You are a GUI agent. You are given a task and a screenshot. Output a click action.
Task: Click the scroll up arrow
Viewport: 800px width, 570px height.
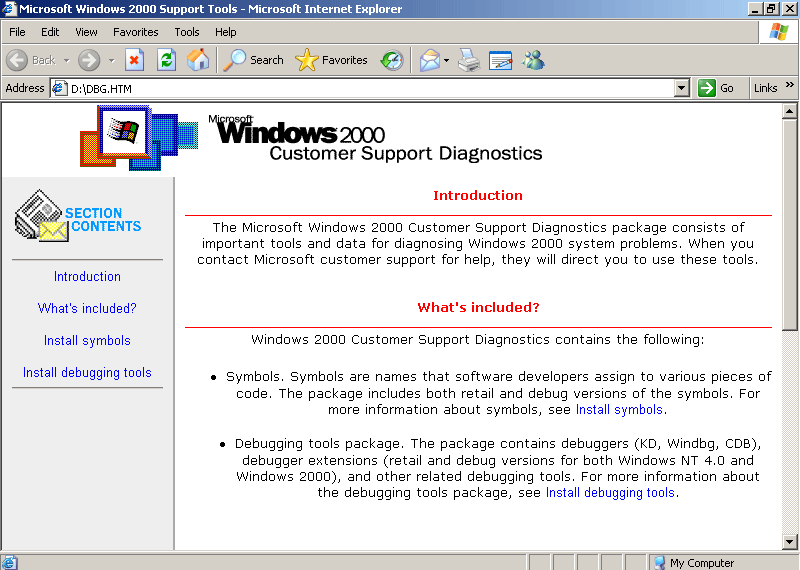(789, 112)
